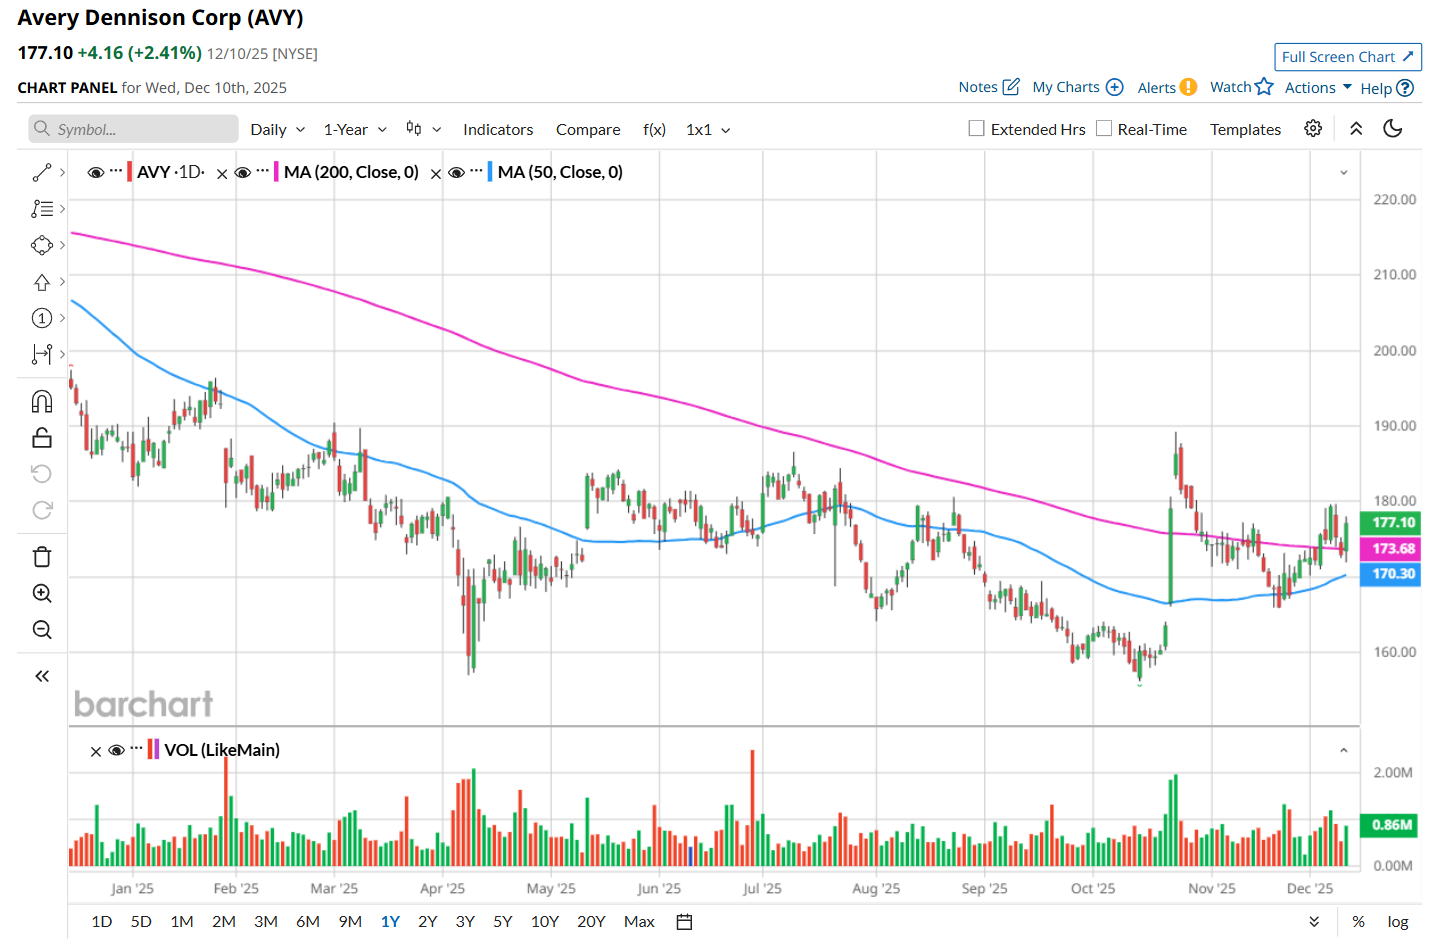Enable Real-Time checkbox
The image size is (1451, 948).
tap(1104, 128)
